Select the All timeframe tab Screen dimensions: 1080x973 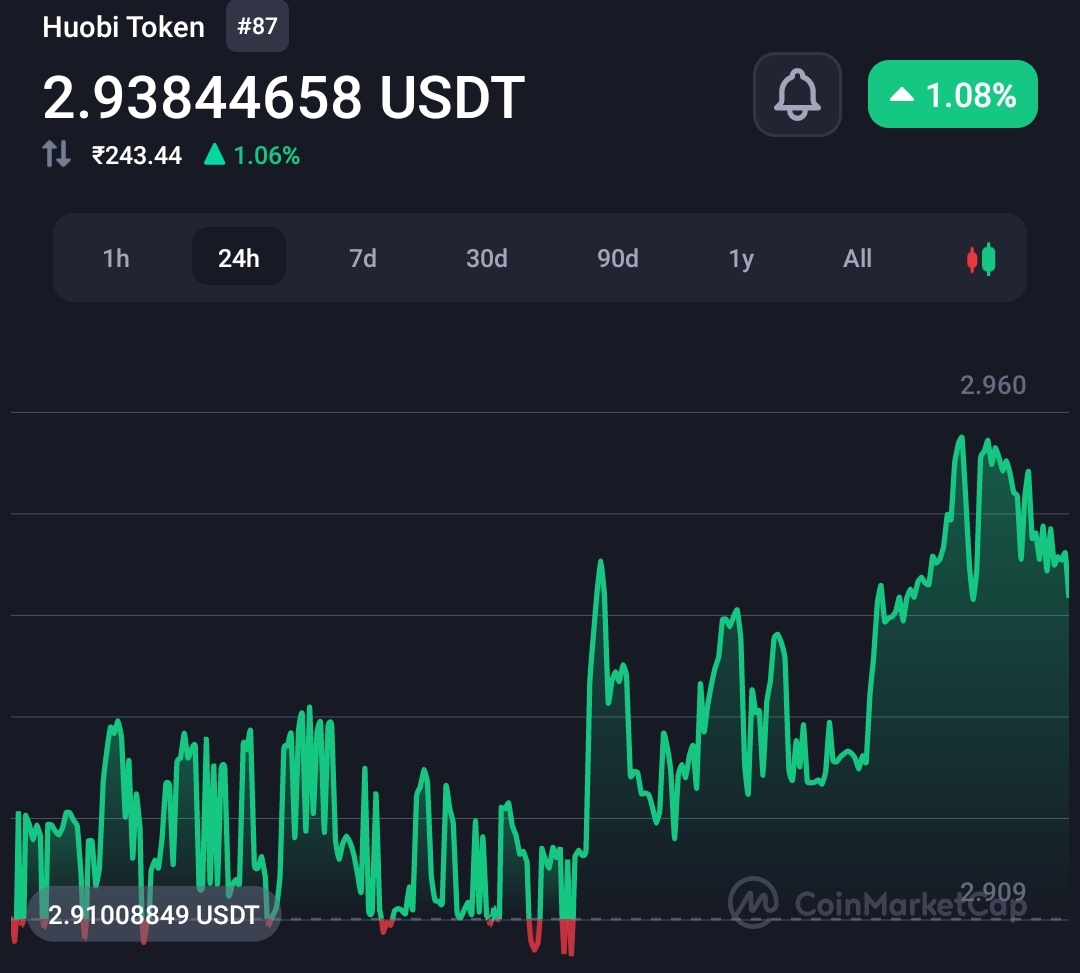tap(857, 258)
